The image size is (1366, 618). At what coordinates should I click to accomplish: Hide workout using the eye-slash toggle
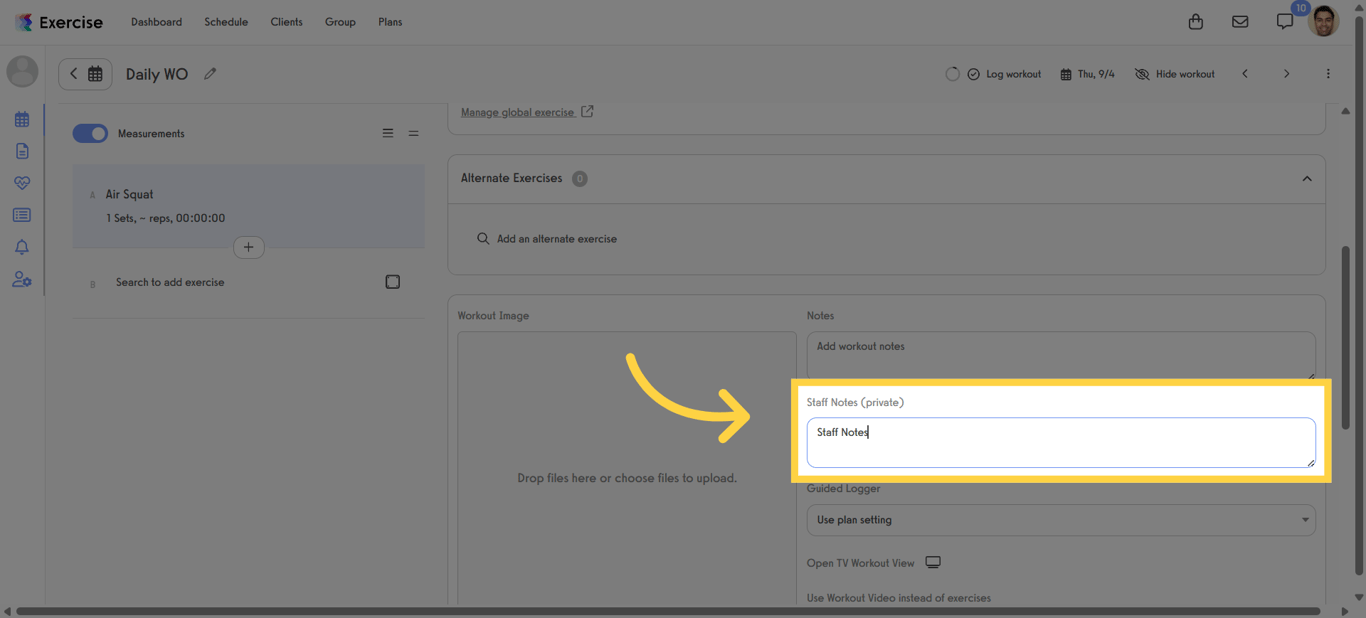[1174, 73]
